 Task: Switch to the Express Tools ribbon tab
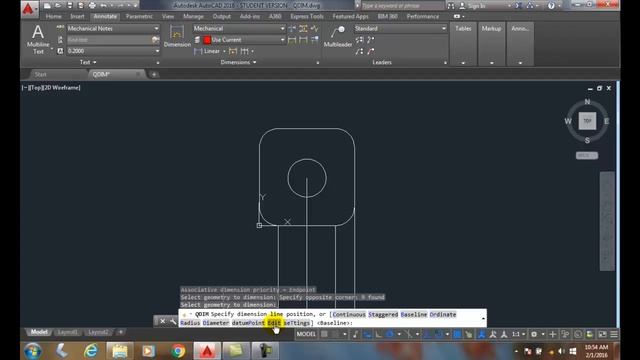307,16
